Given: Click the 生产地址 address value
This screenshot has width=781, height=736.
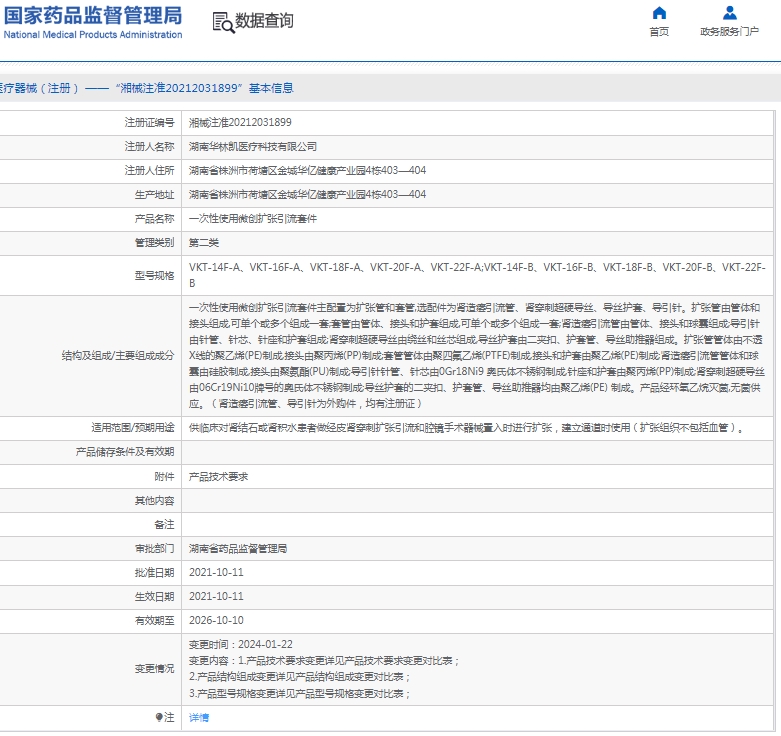Looking at the screenshot, I should (x=307, y=194).
